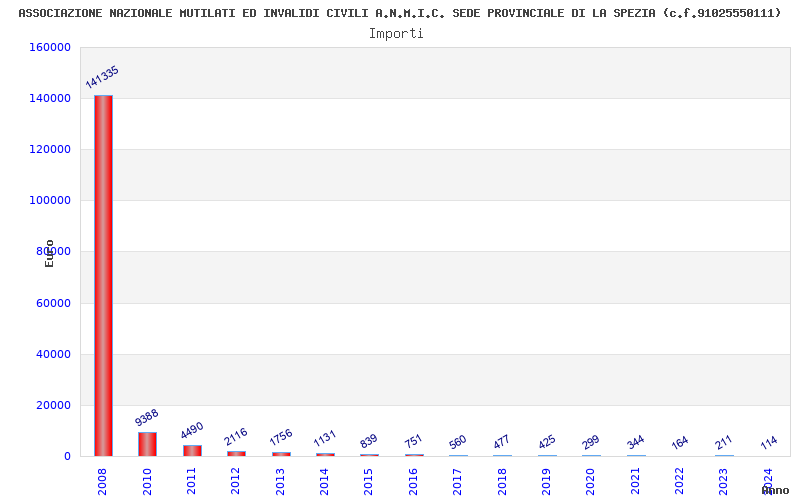Click the value label 425

point(546,442)
